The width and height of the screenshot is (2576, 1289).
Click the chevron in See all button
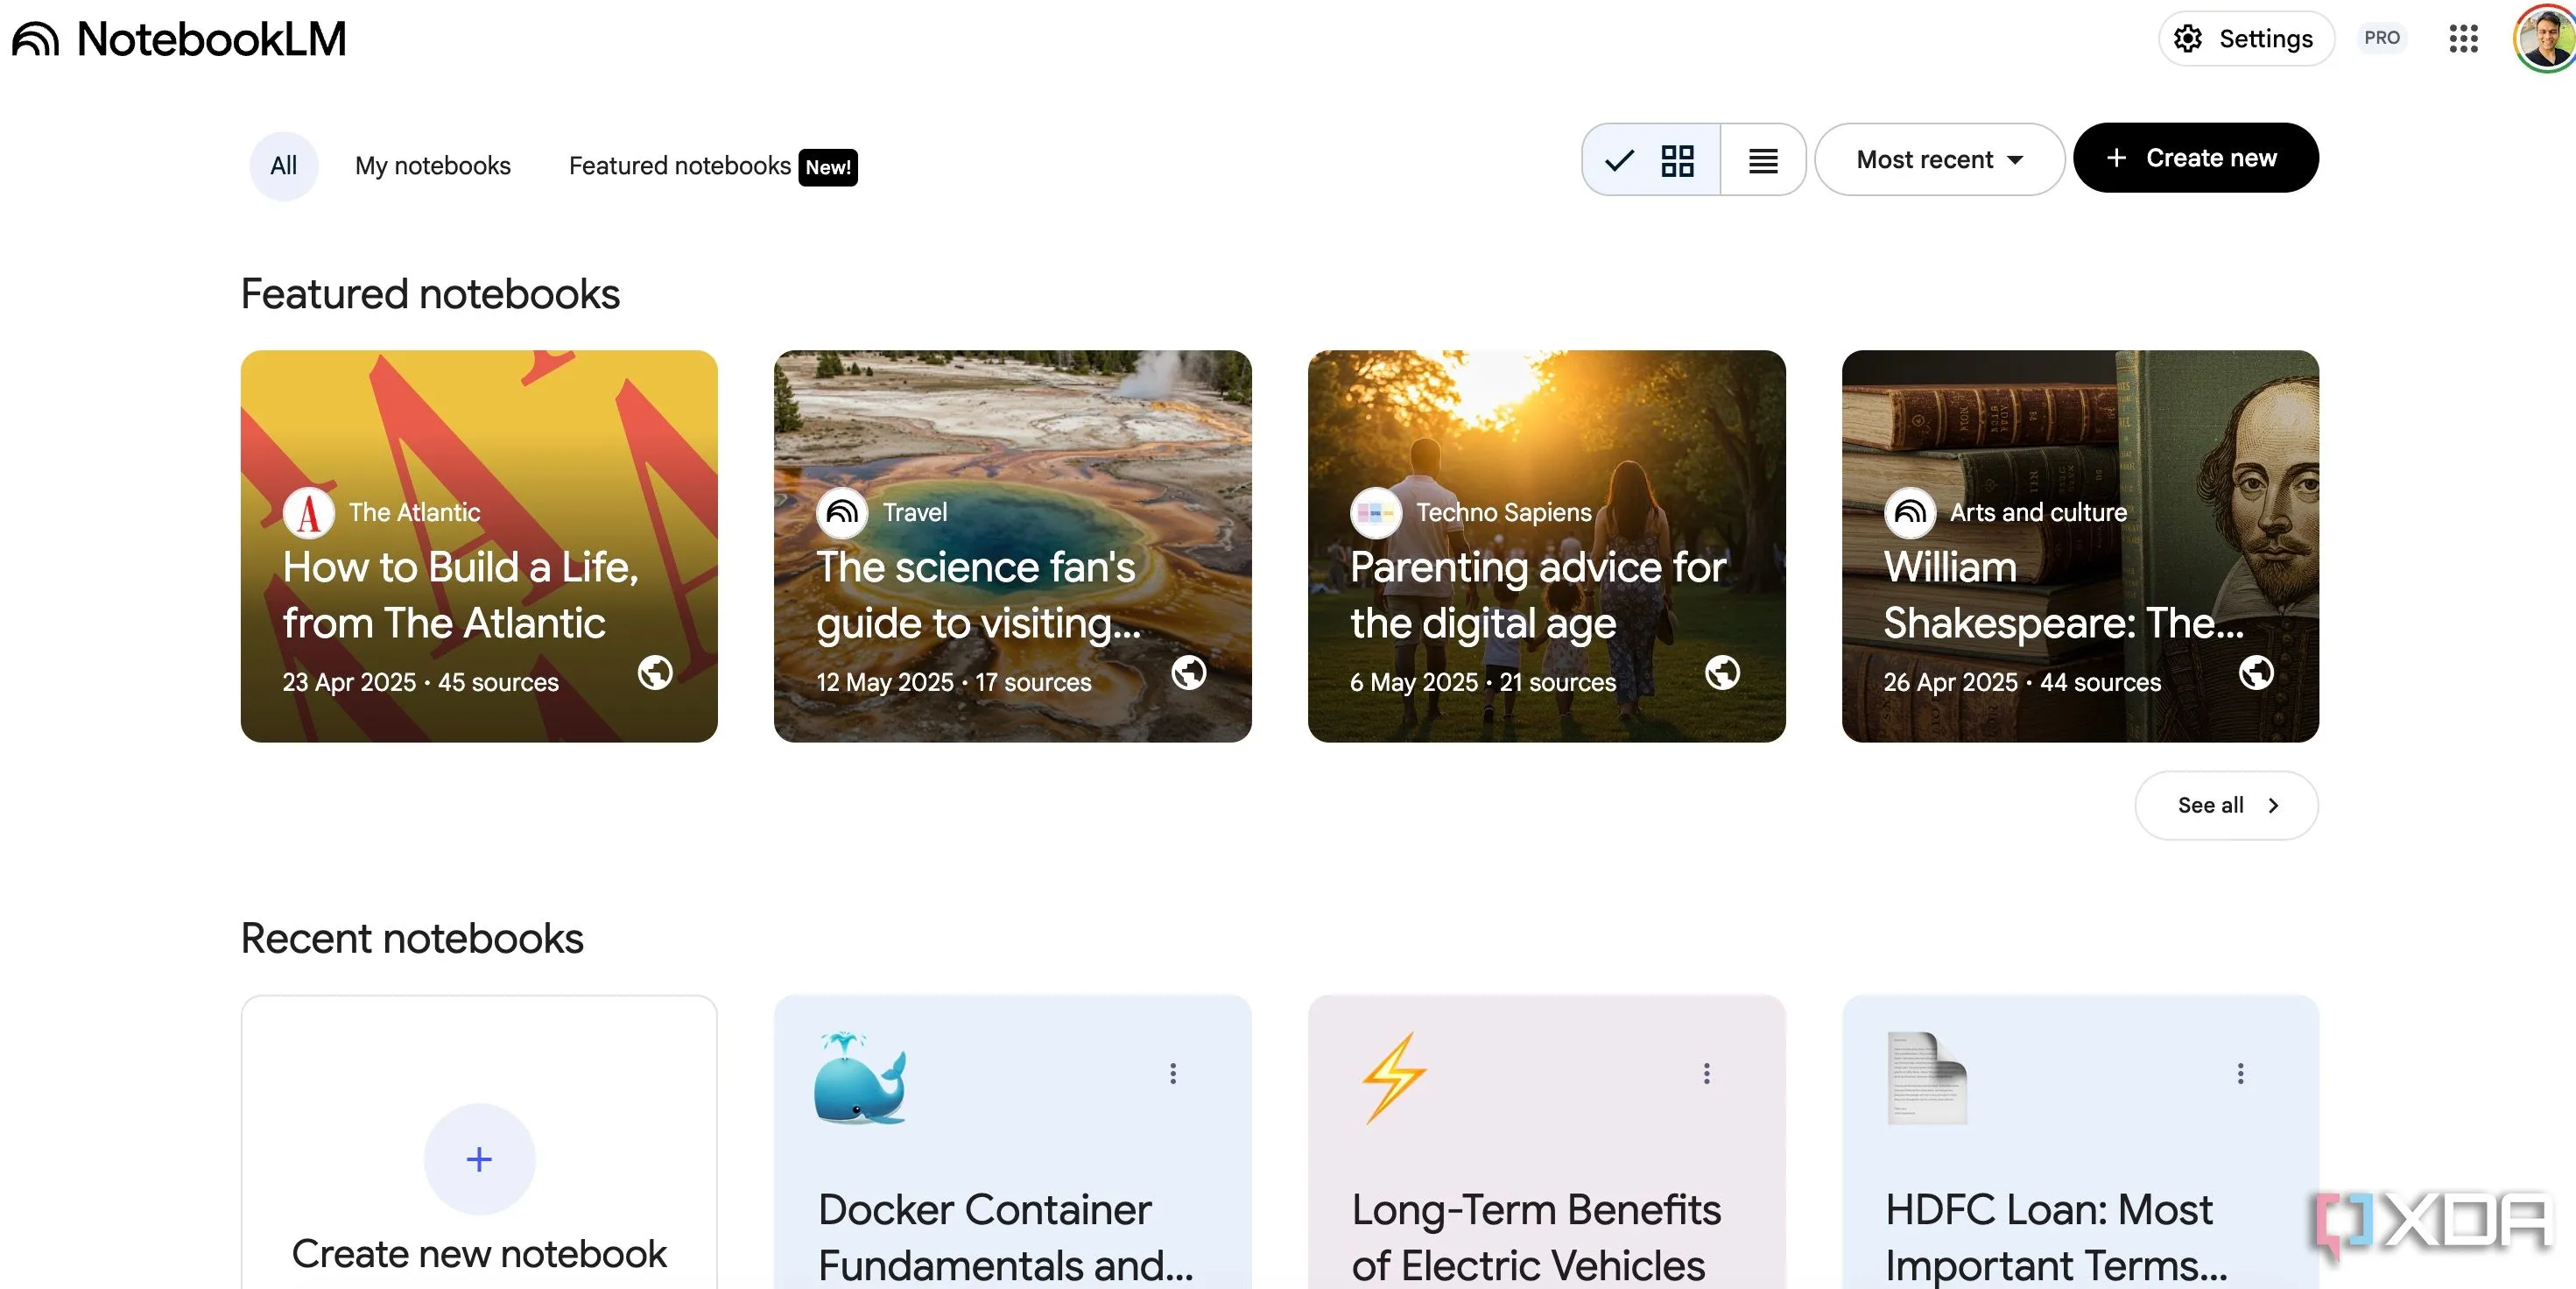click(x=2273, y=806)
